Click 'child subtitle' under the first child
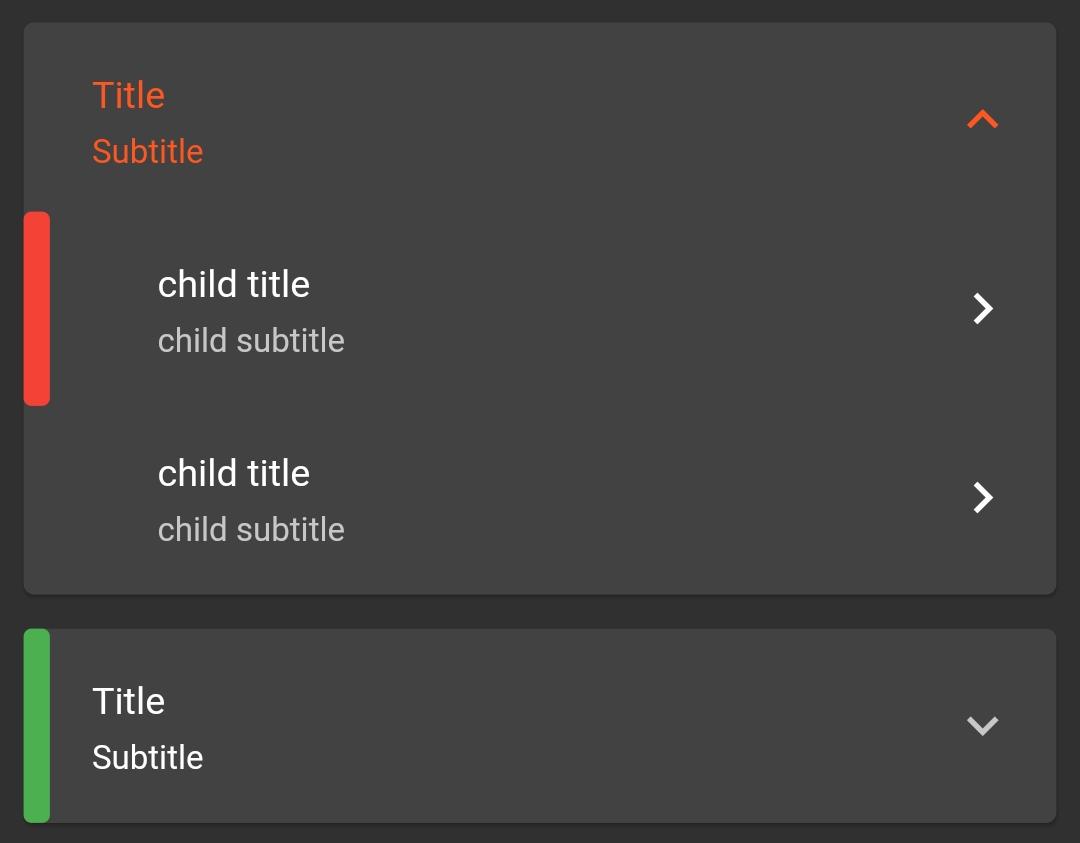The image size is (1080, 843). 251,340
